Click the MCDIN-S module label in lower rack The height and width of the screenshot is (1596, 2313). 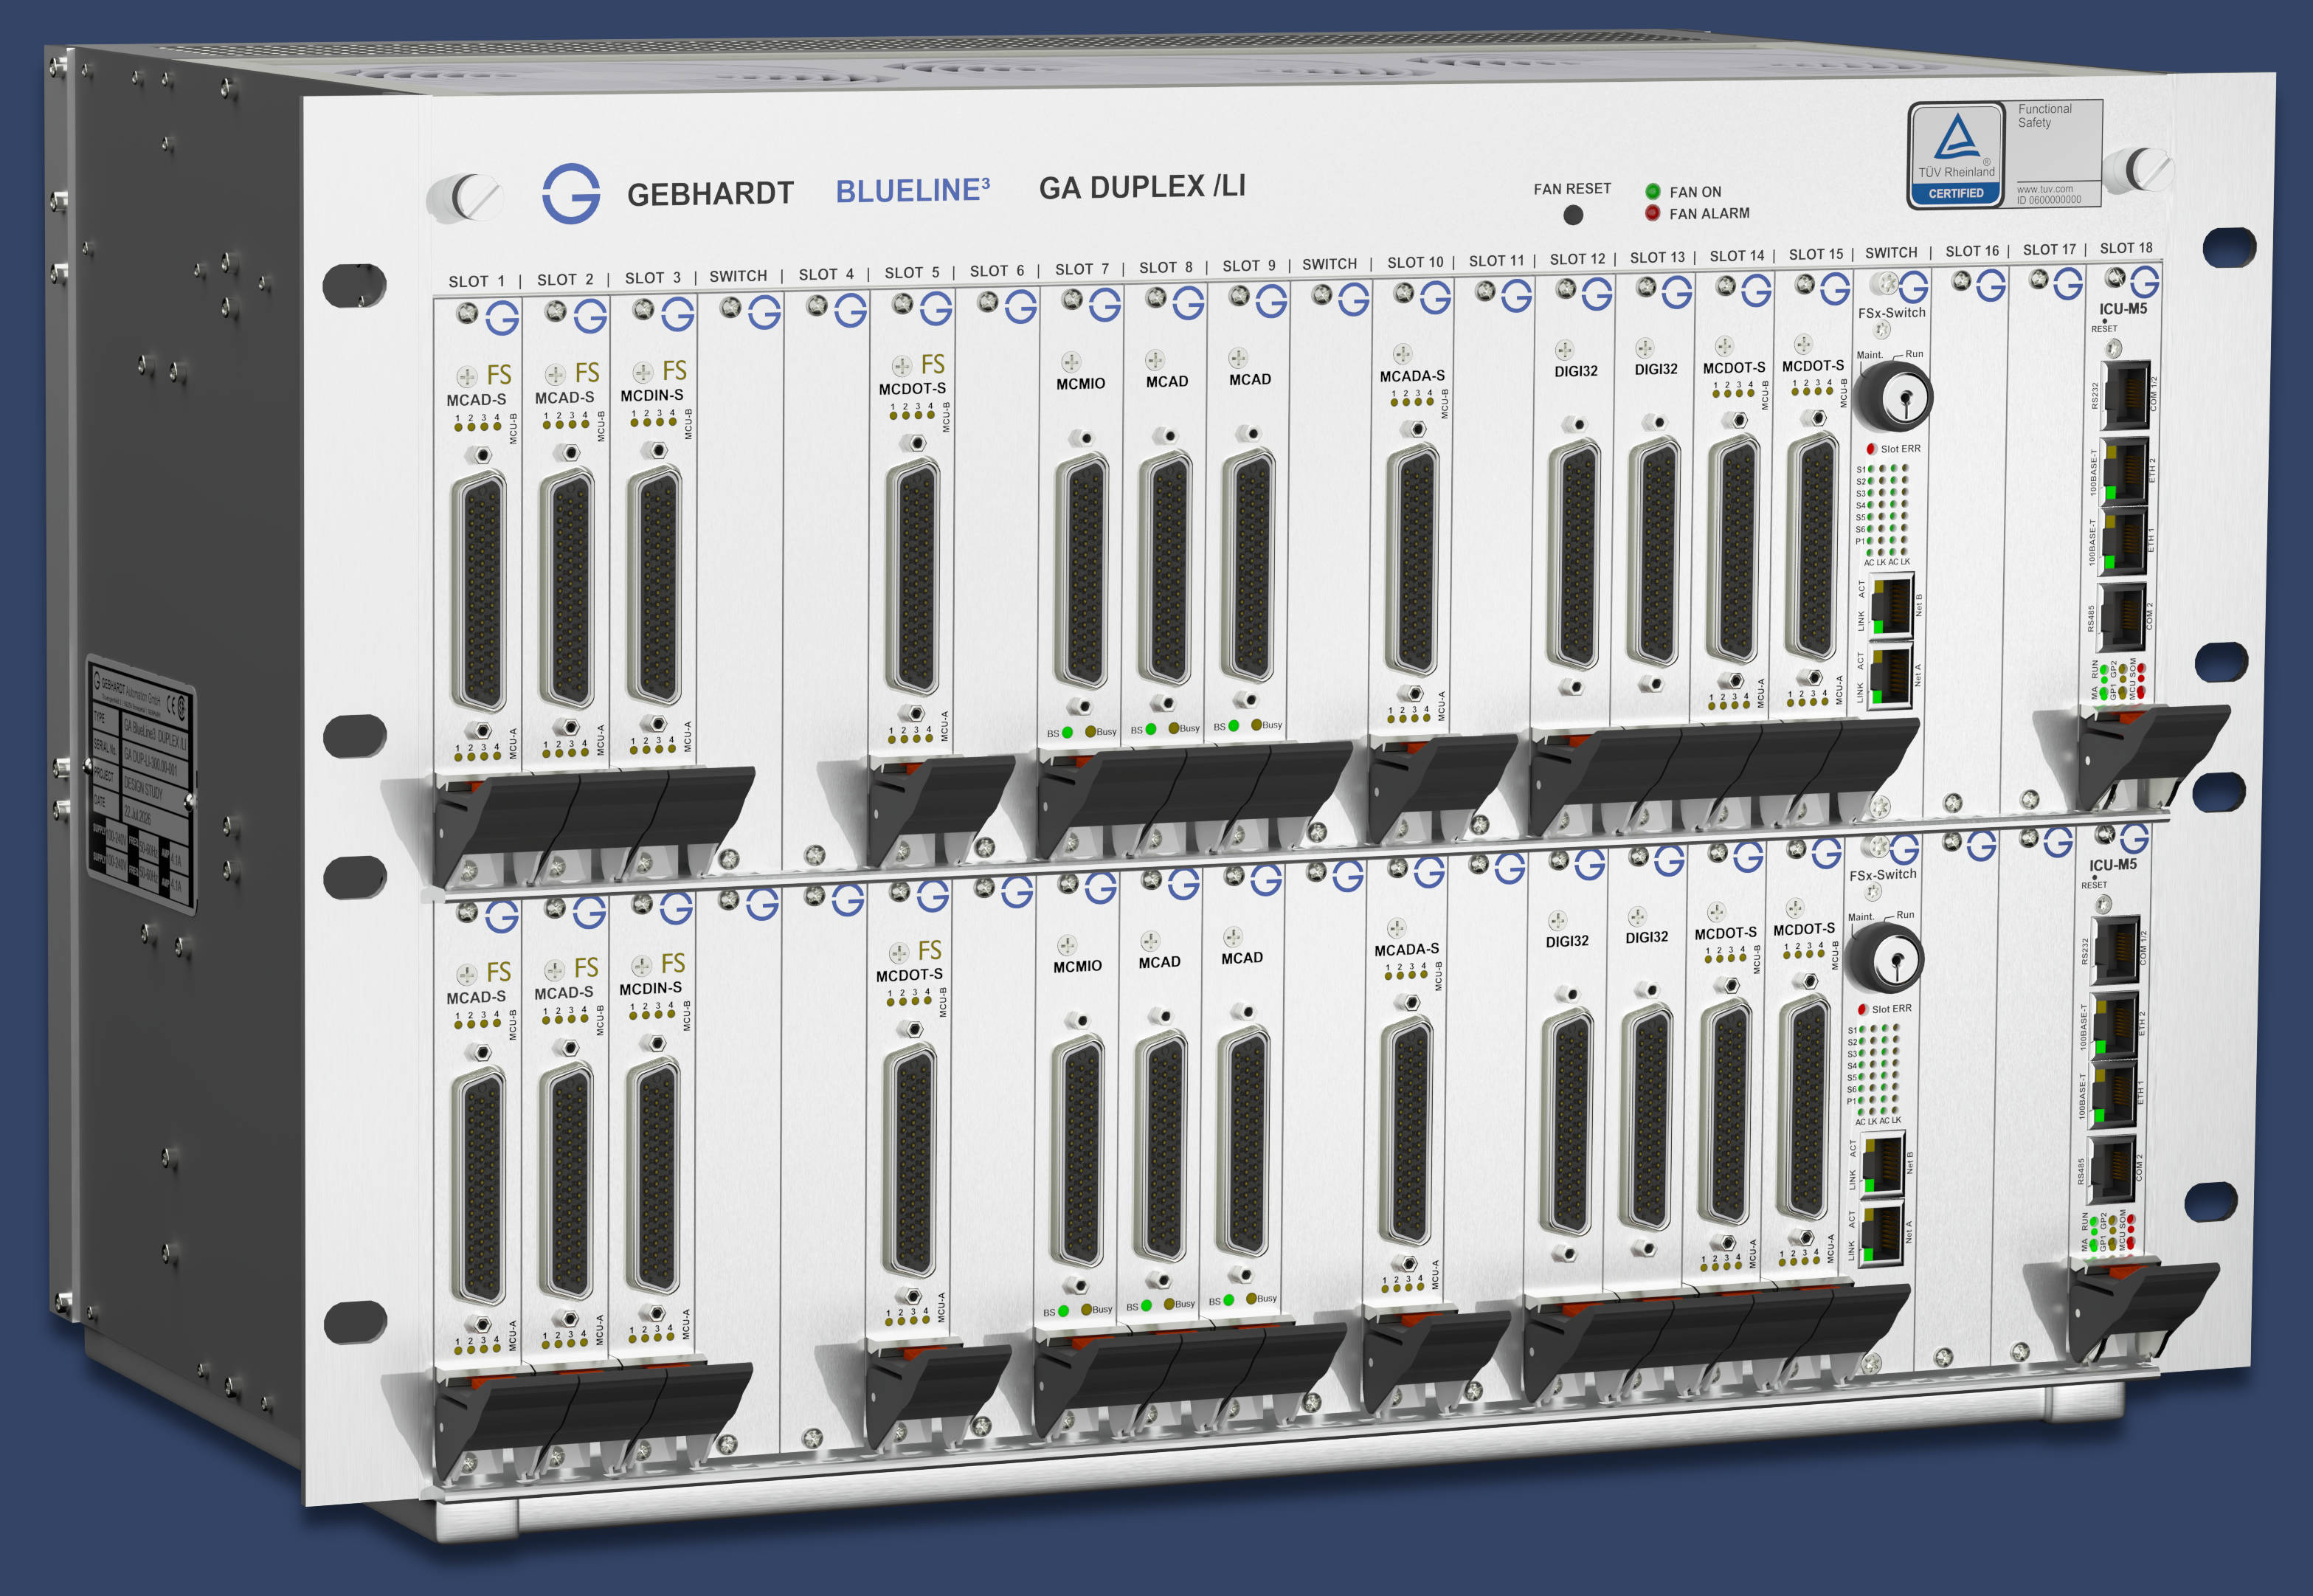(x=650, y=989)
